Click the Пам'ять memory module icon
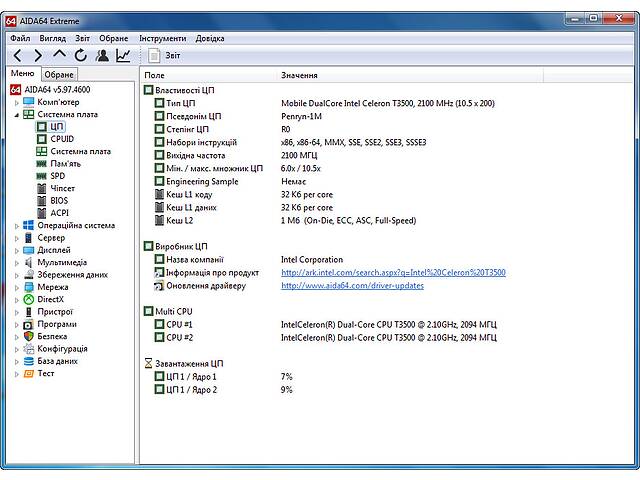This screenshot has width=640, height=480. 42,164
